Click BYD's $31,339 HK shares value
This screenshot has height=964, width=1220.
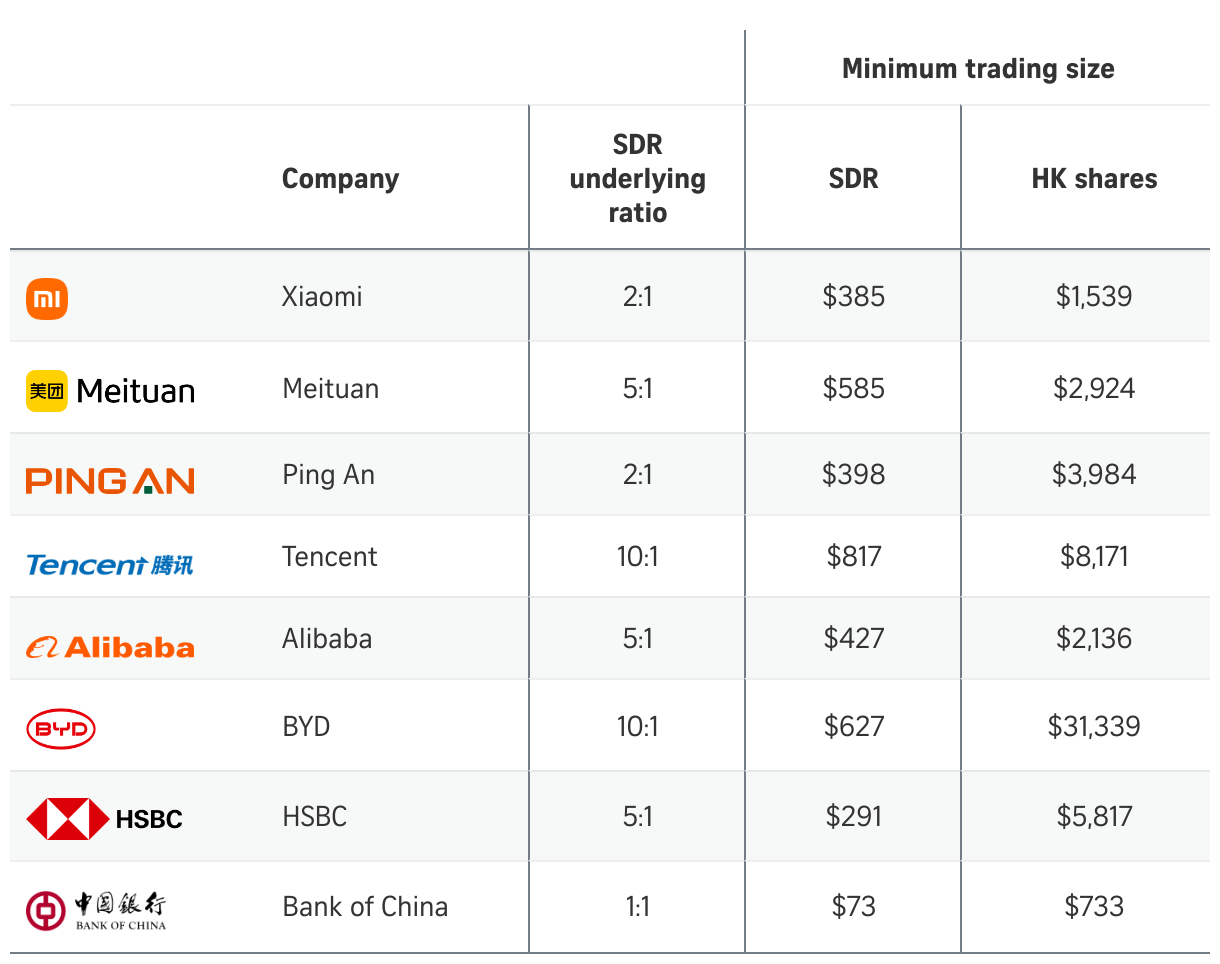1093,726
